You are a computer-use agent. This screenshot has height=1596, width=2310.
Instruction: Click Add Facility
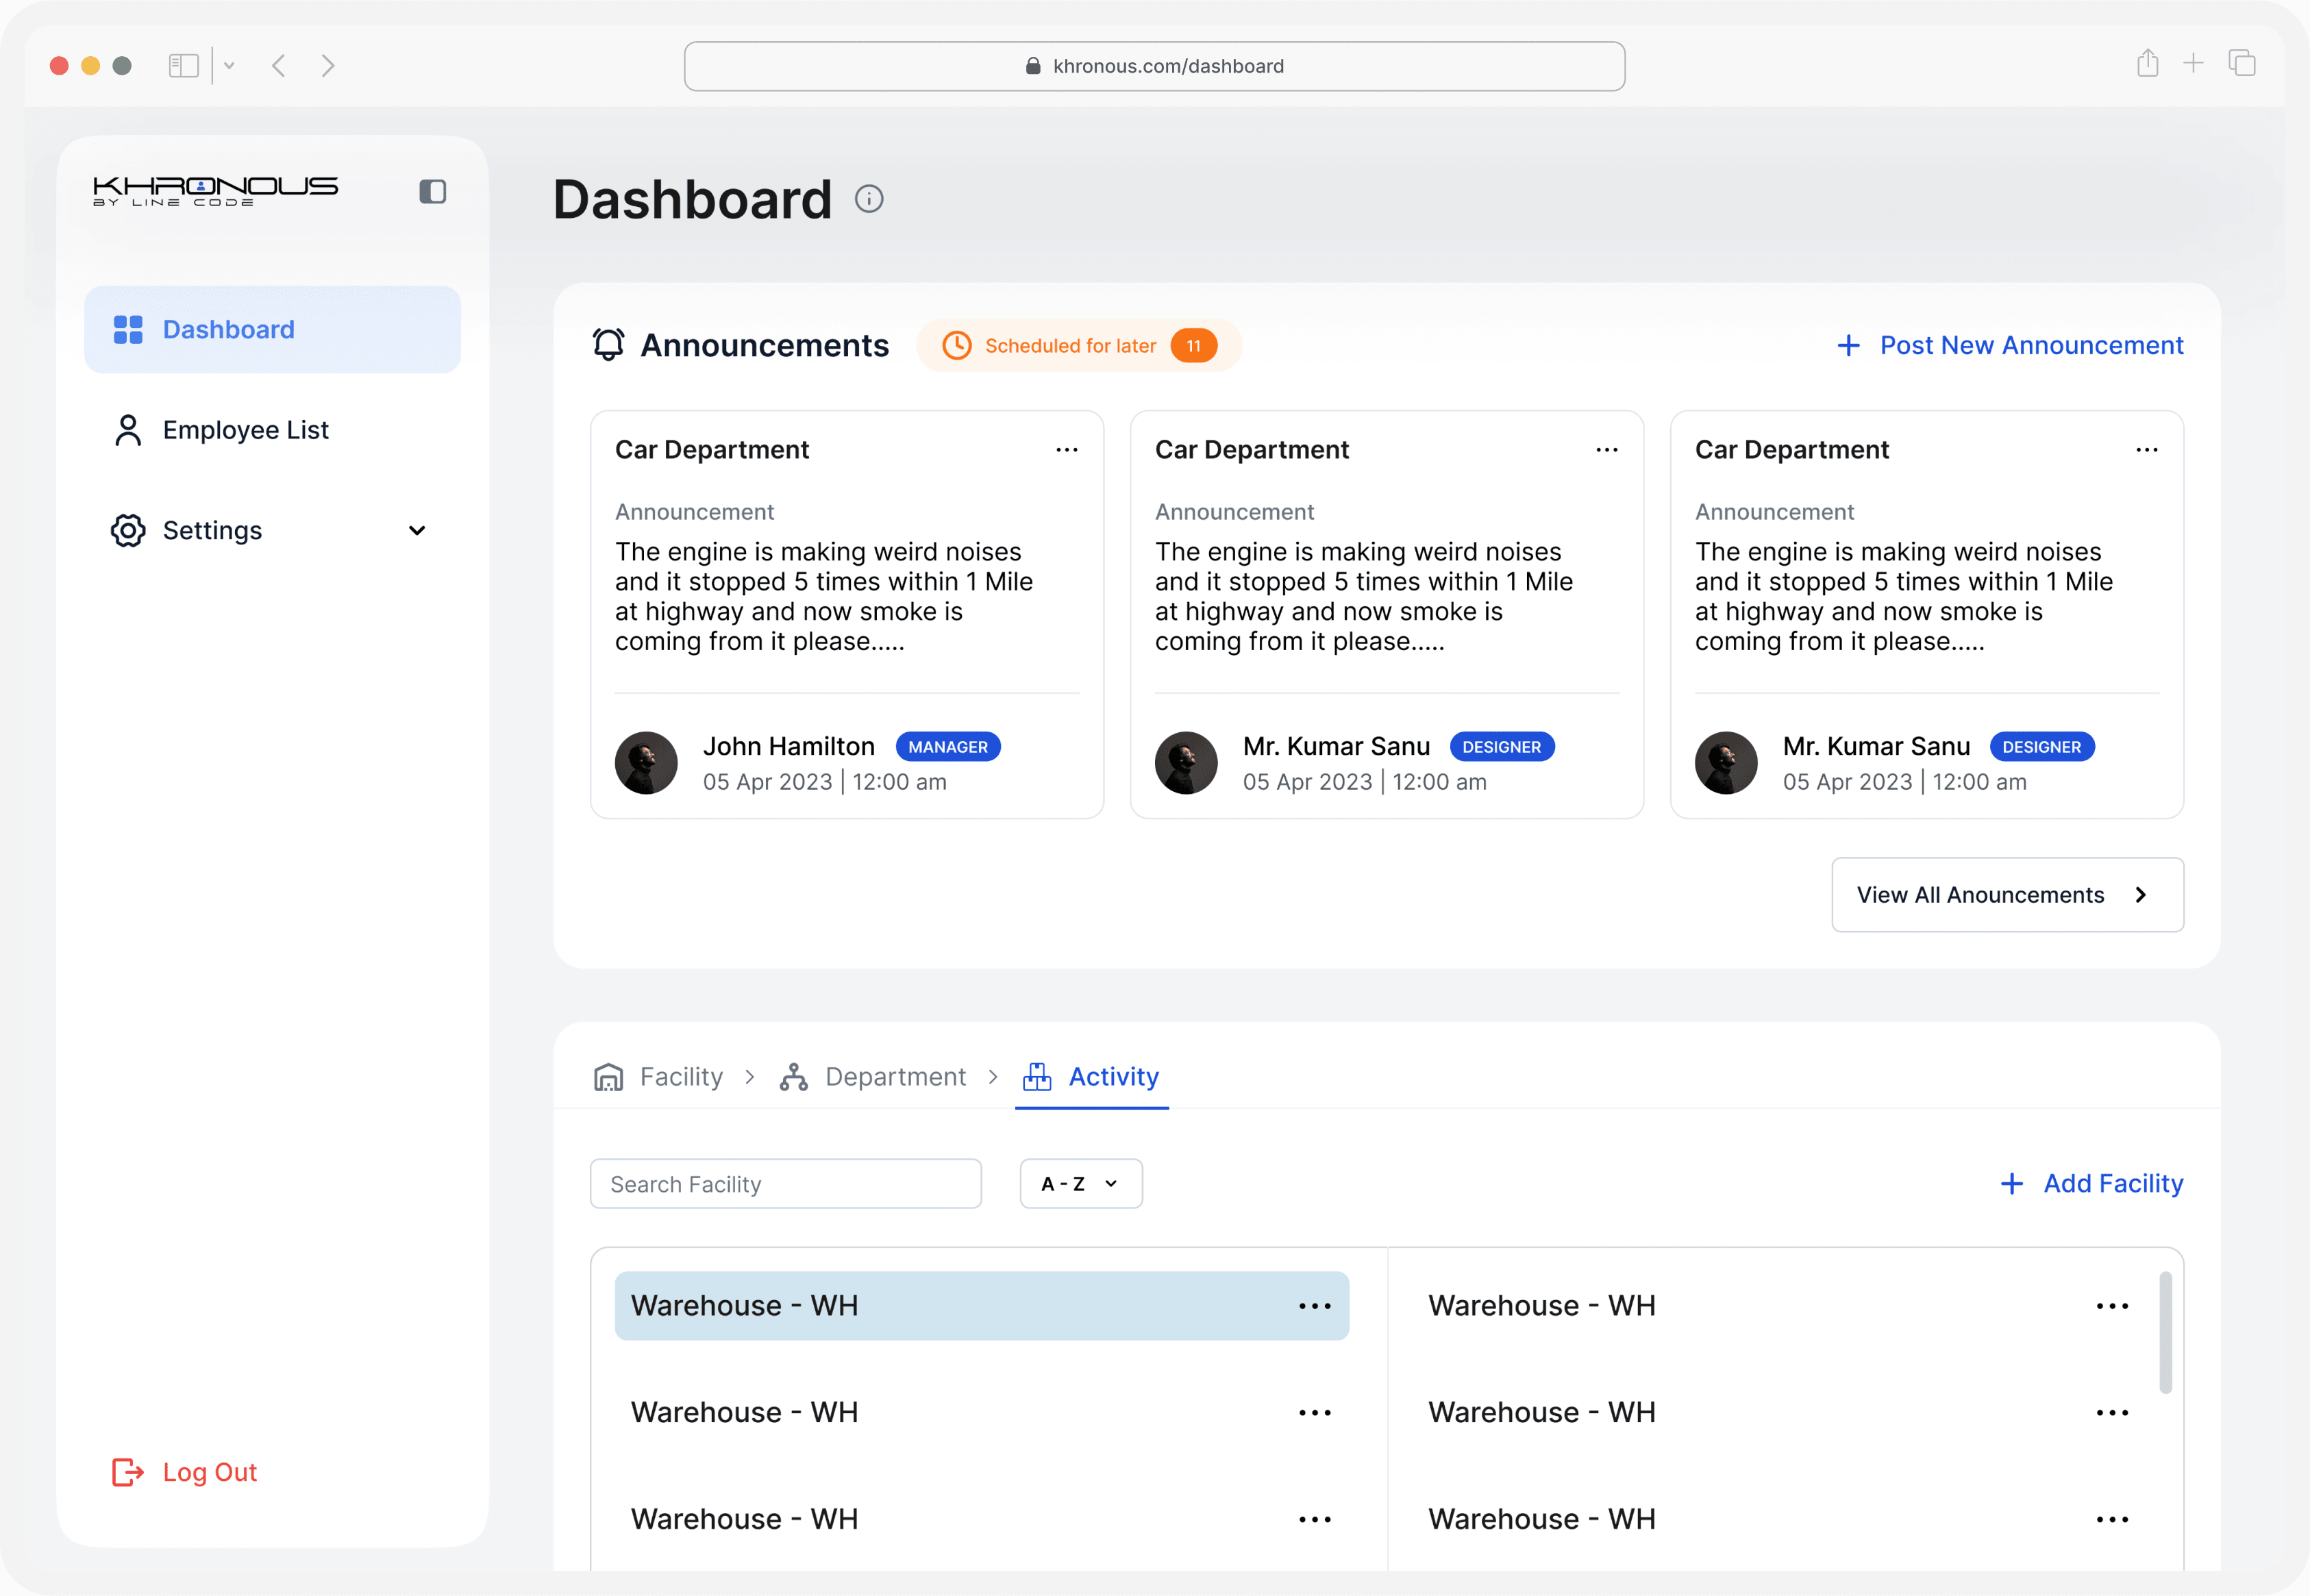(x=2092, y=1183)
